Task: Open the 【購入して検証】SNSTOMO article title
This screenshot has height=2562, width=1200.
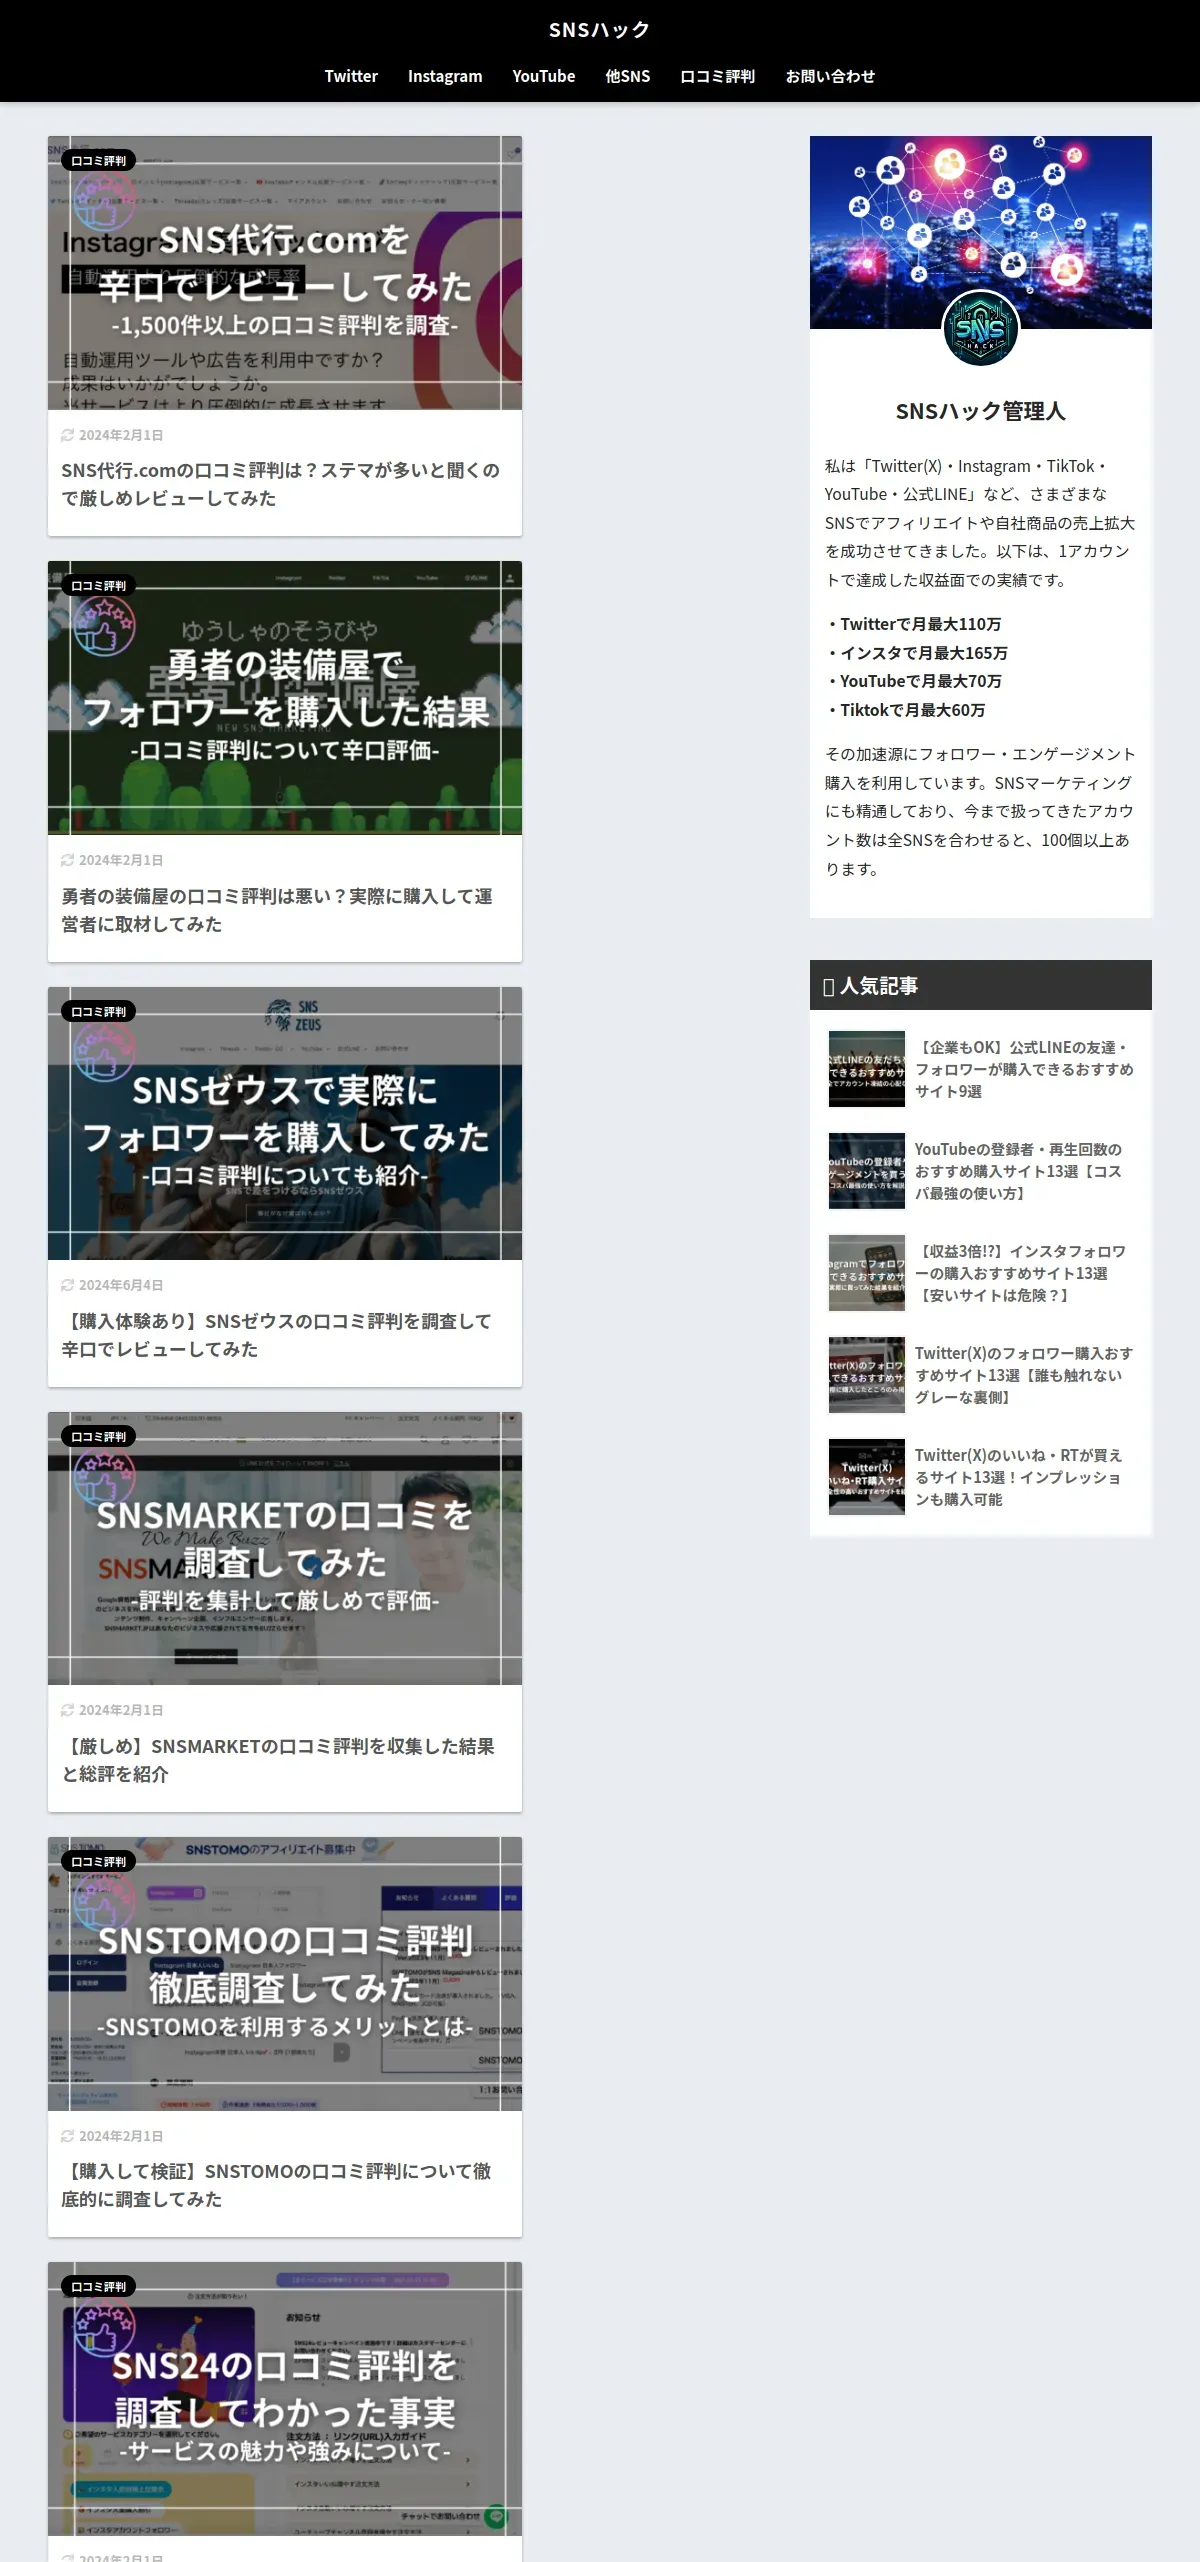Action: pos(277,2185)
